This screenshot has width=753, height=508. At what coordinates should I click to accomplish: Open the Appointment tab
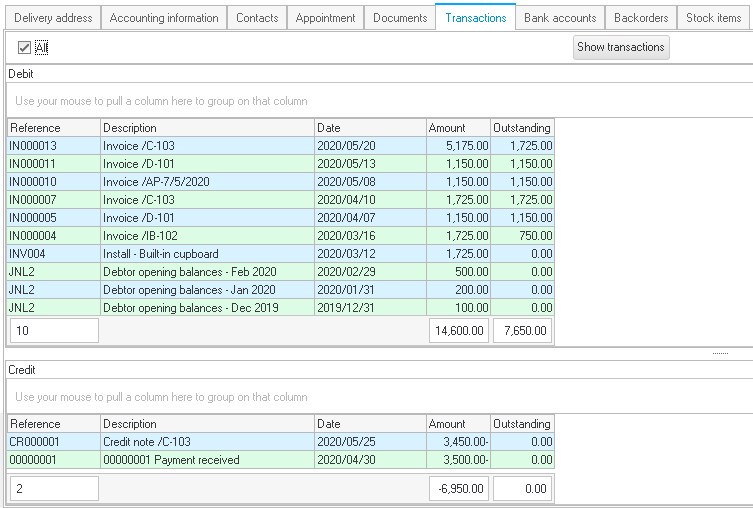pyautogui.click(x=325, y=18)
